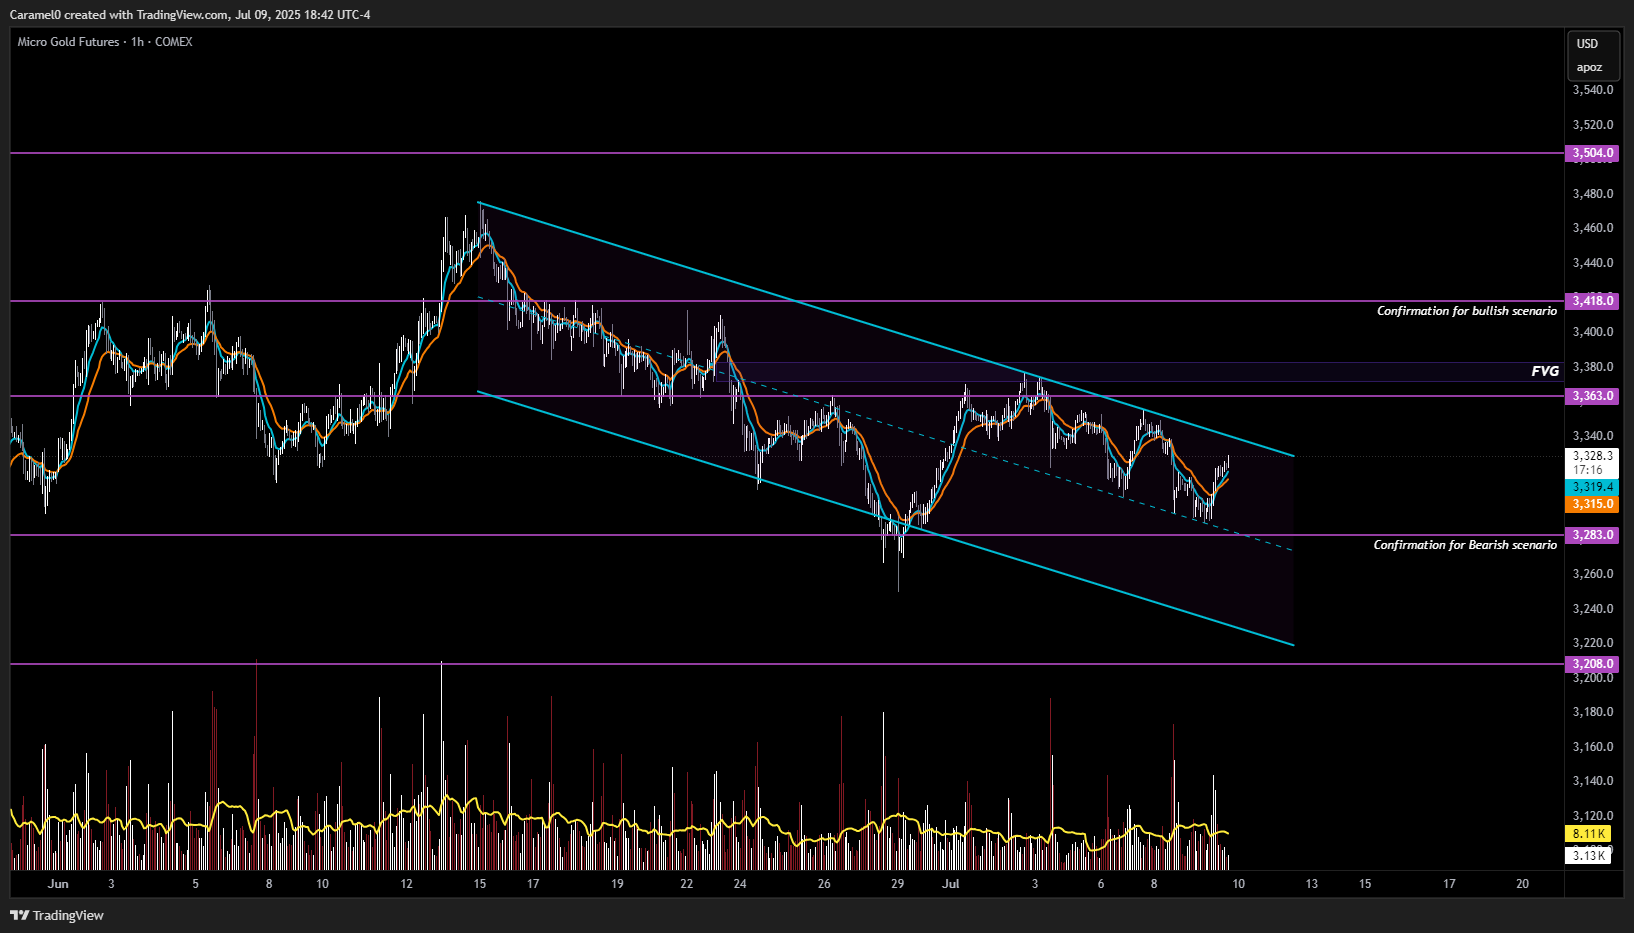Click the orange moving average value 3,315.0
Viewport: 1634px width, 933px height.
point(1592,504)
